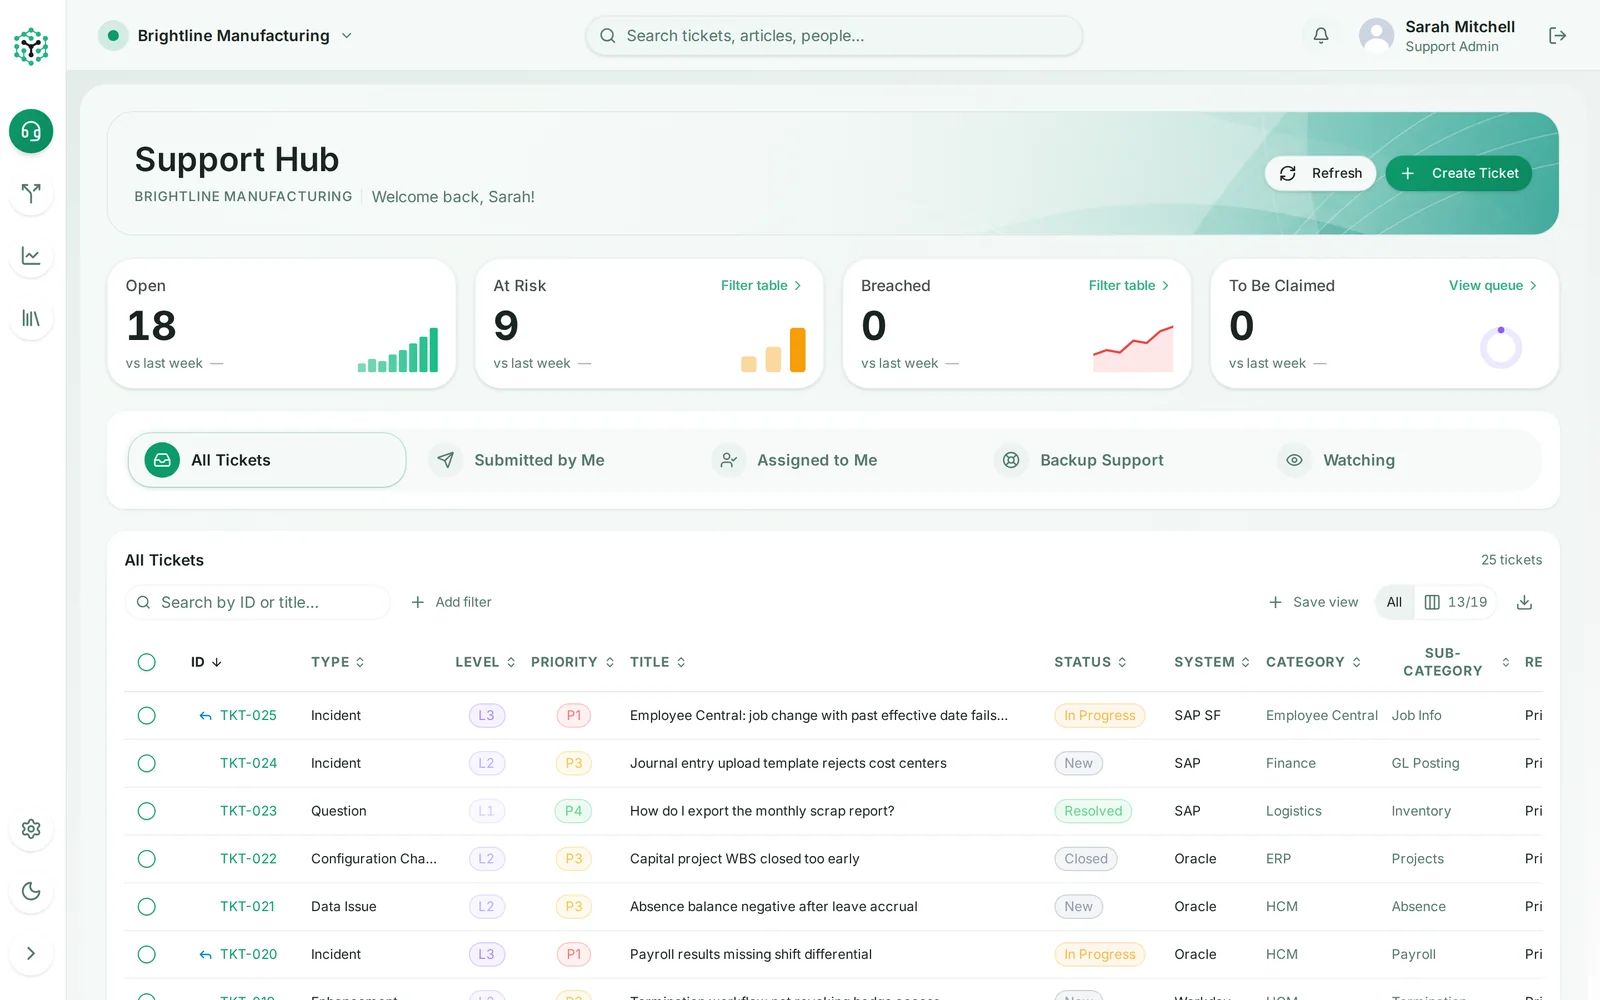The height and width of the screenshot is (1000, 1600).
Task: Open the support headset sidebar icon
Action: pos(31,131)
